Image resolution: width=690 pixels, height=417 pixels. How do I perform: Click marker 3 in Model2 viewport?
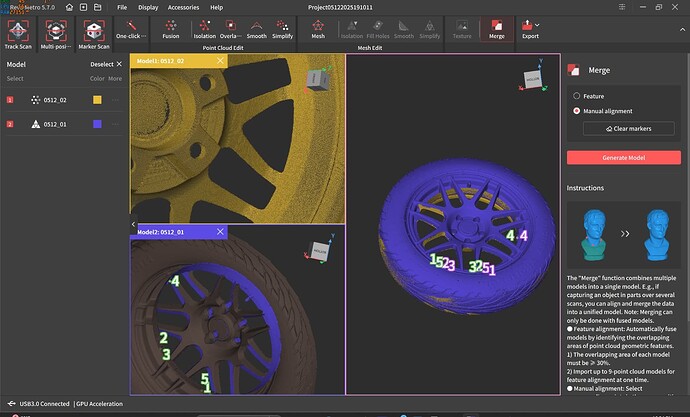[x=166, y=354]
